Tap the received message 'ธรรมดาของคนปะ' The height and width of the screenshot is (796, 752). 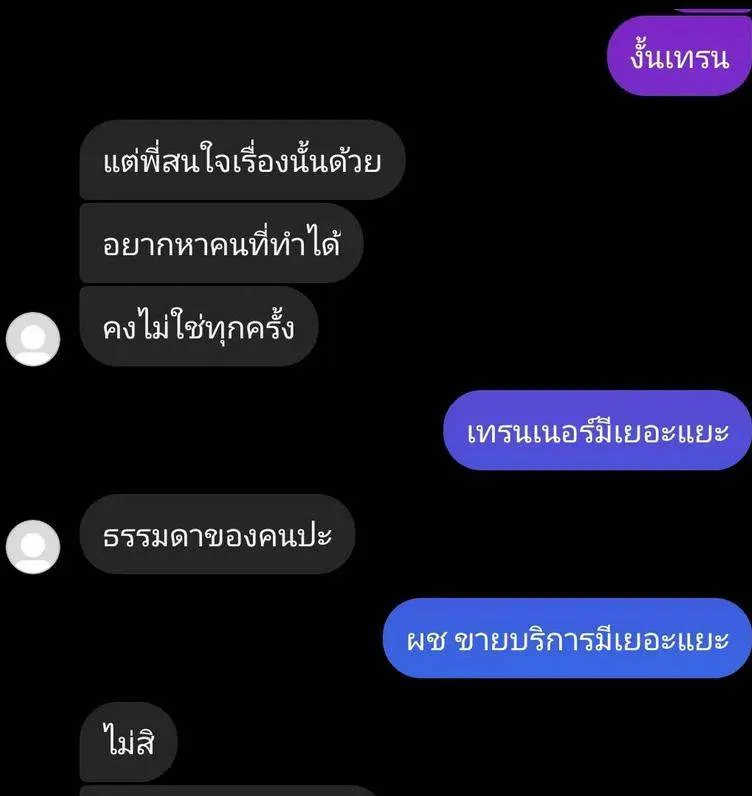tap(217, 534)
